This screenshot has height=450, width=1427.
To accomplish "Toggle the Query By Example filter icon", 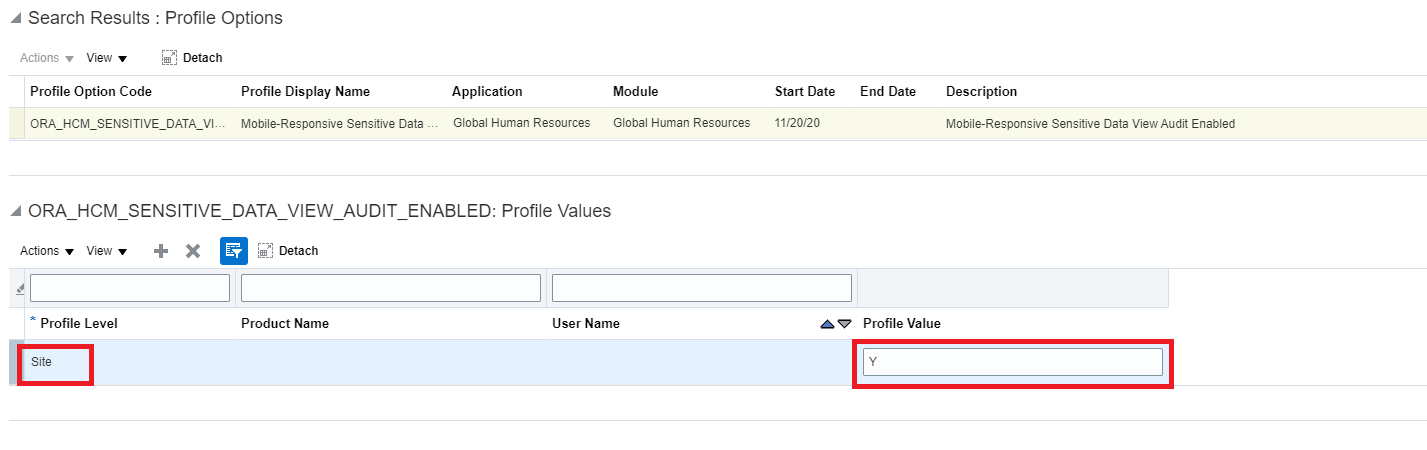I will (233, 251).
